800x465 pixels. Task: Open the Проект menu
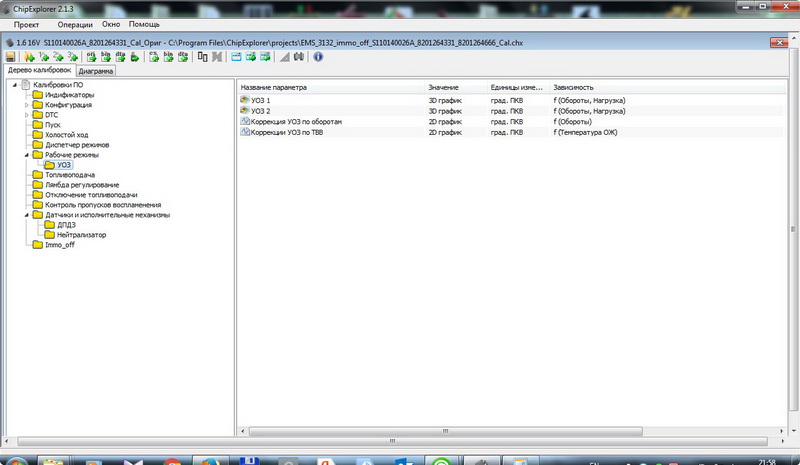(26, 23)
